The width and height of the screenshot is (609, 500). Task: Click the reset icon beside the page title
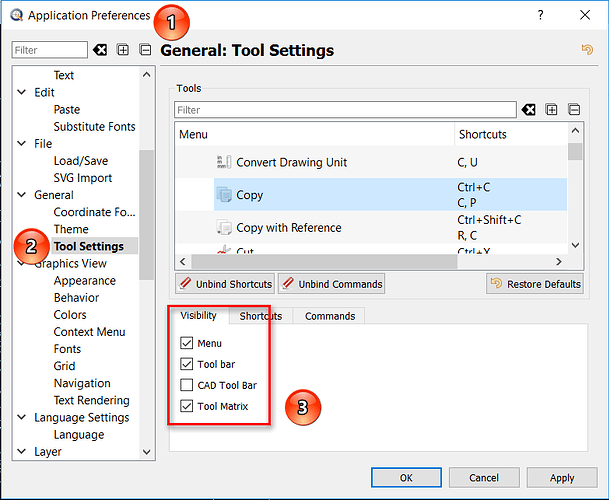[586, 49]
